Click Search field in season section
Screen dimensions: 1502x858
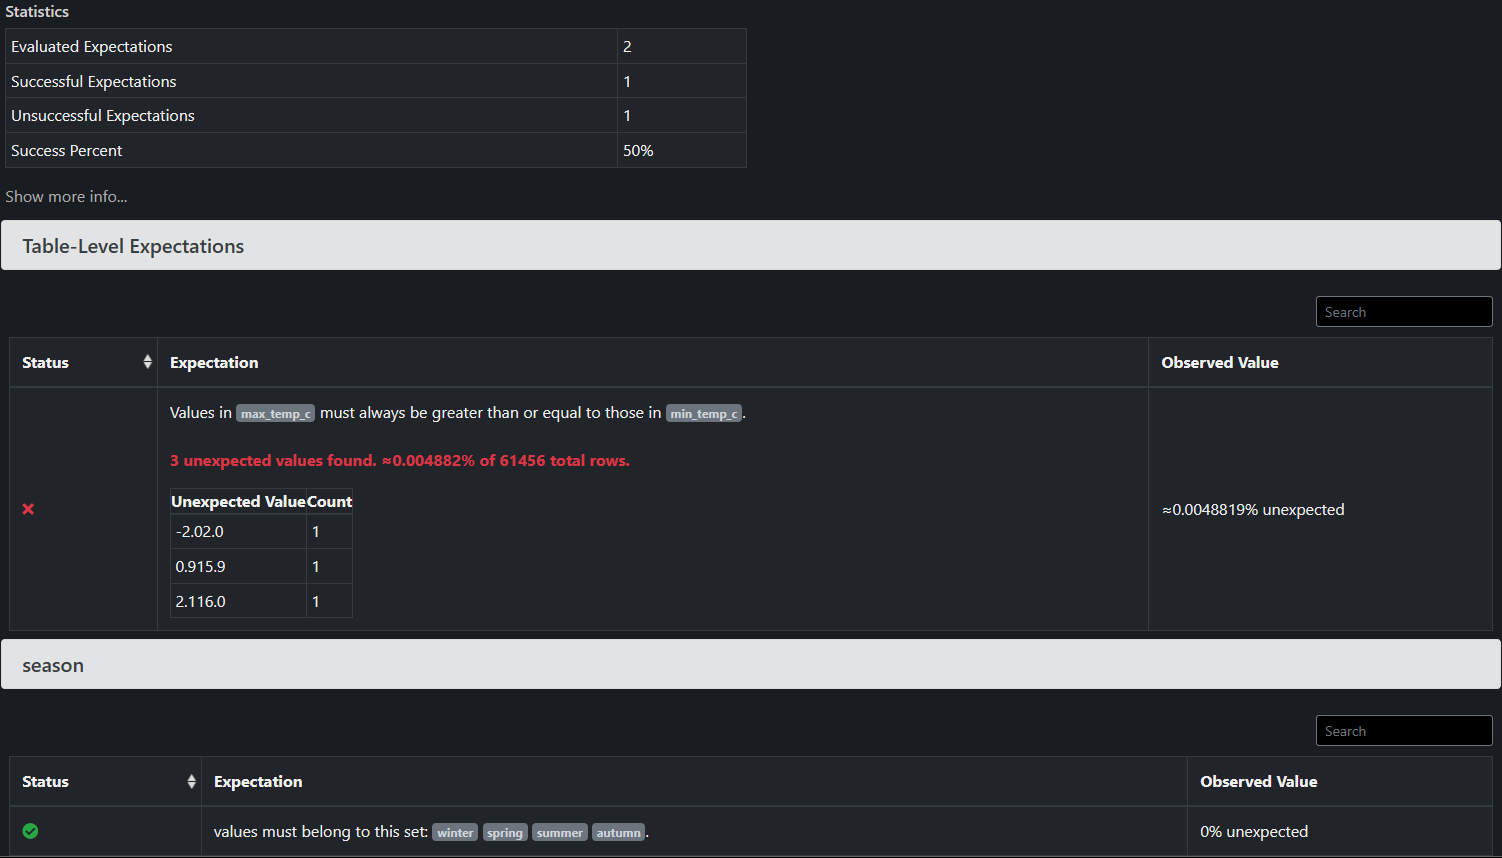click(1404, 731)
